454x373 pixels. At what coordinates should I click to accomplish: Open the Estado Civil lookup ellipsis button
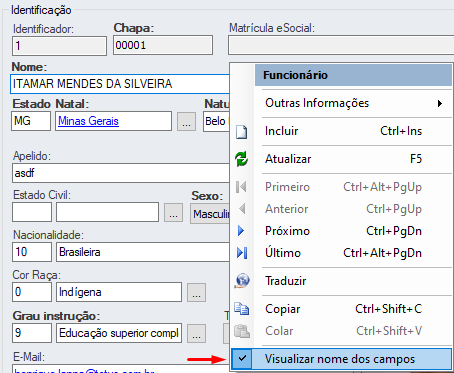point(173,213)
